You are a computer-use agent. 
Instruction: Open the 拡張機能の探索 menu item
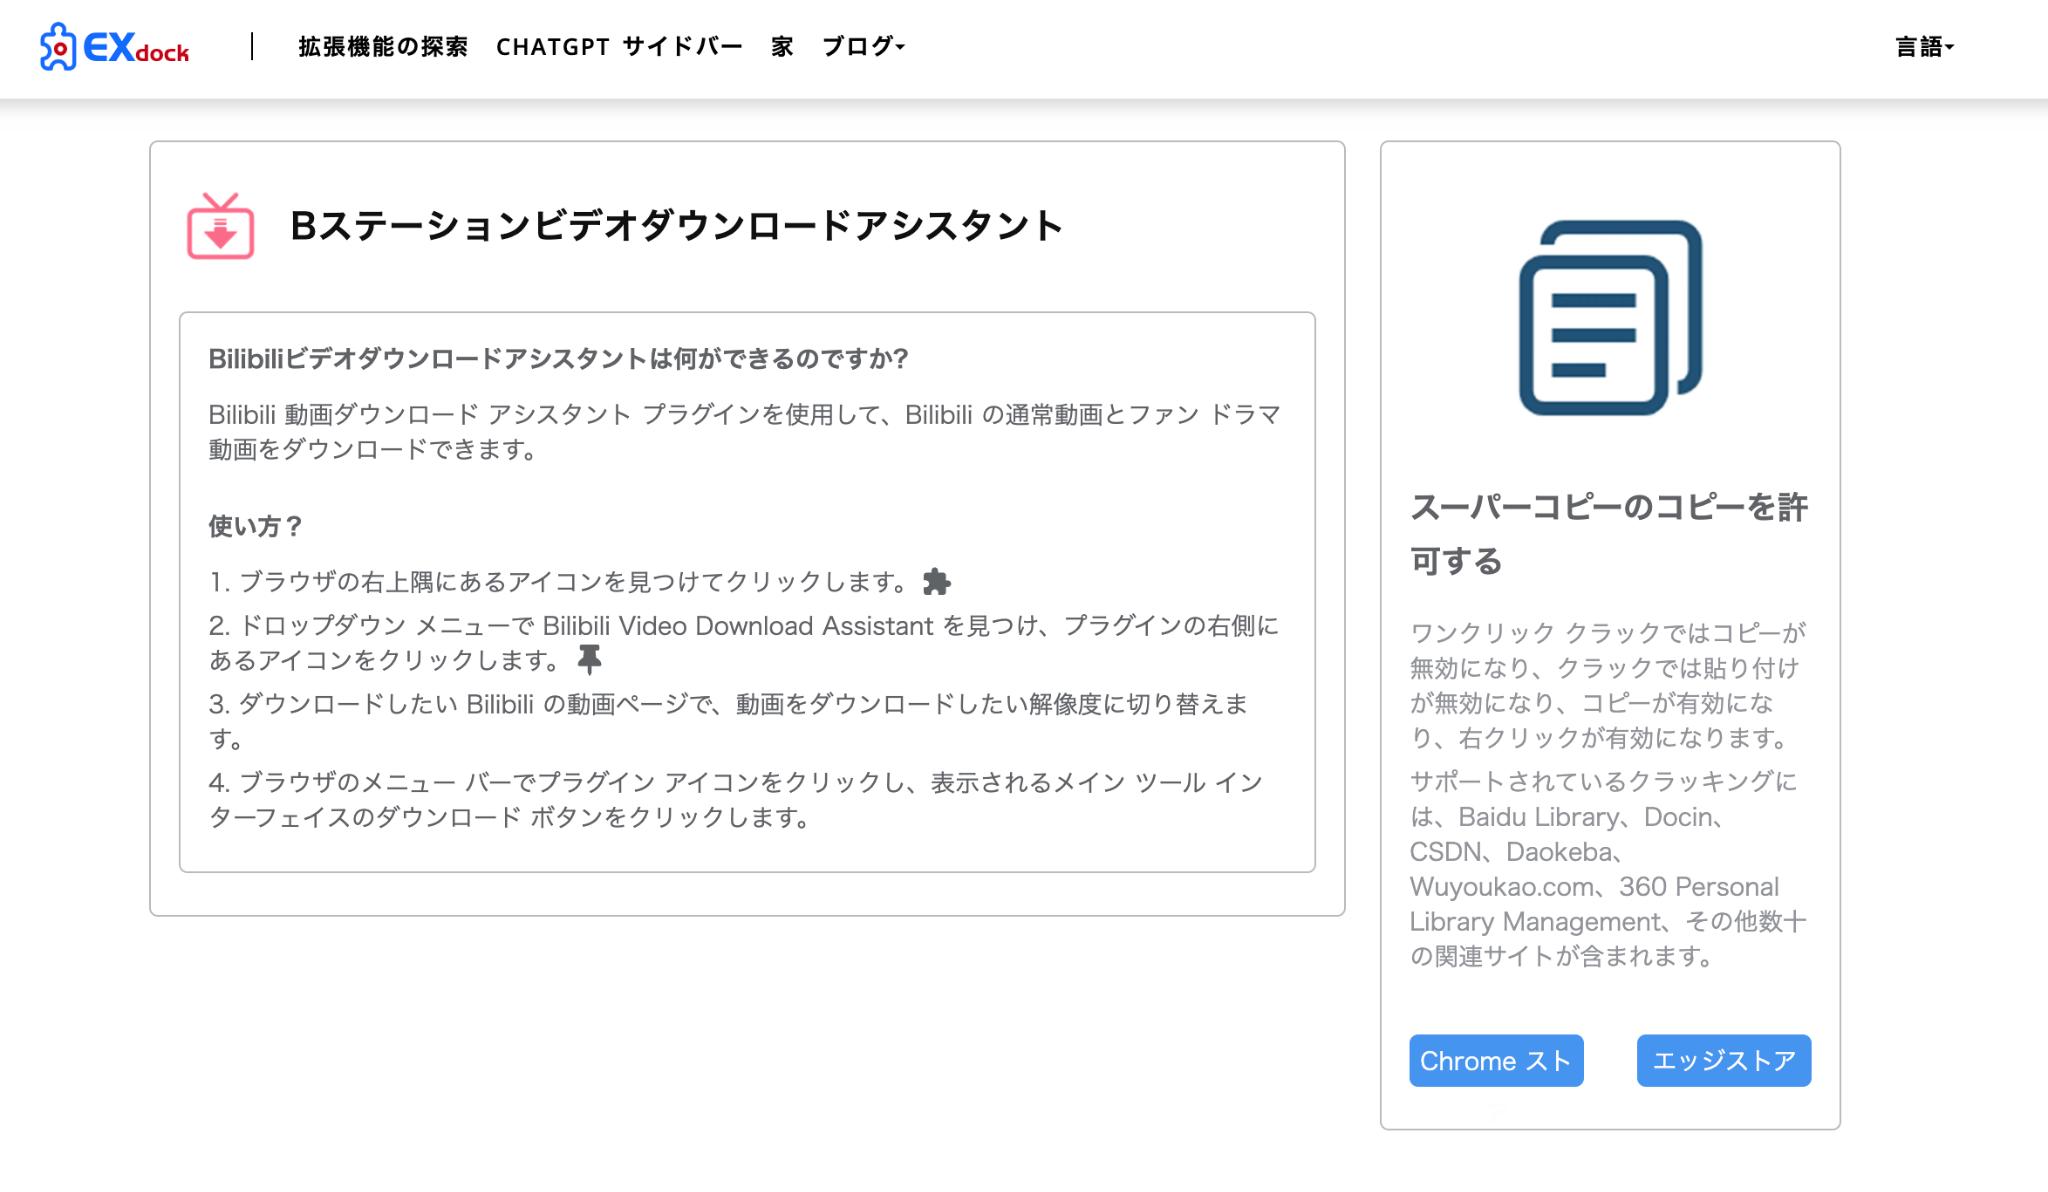383,47
